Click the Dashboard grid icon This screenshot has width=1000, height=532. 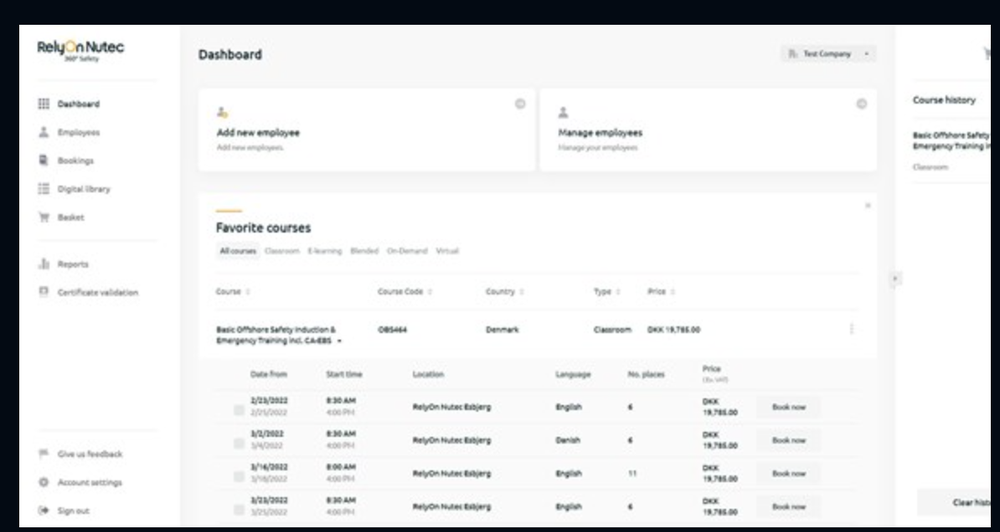click(x=43, y=104)
